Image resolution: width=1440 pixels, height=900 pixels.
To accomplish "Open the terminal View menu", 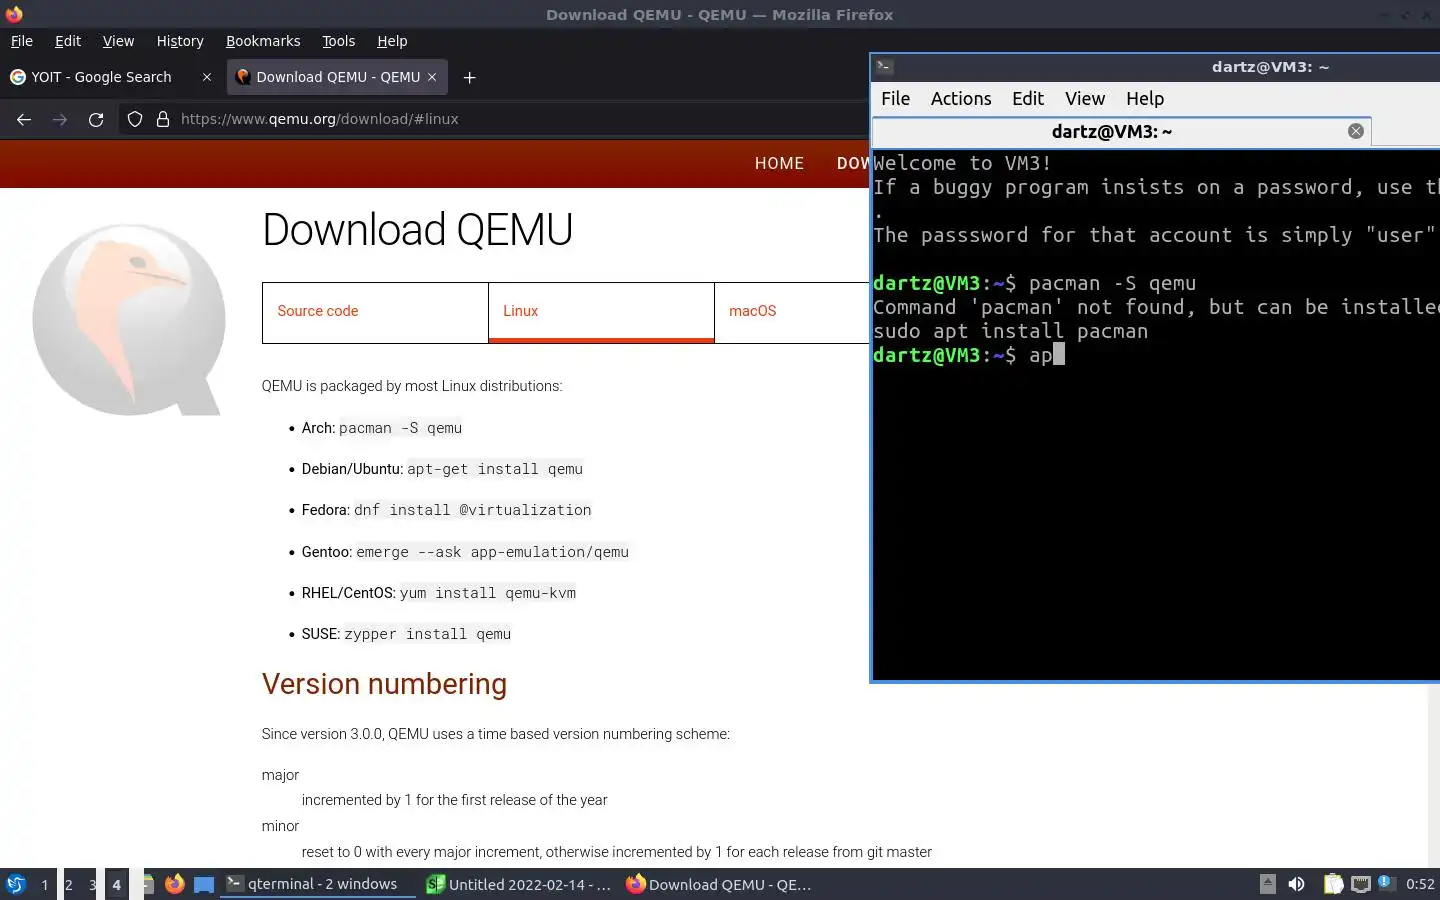I will click(x=1085, y=98).
